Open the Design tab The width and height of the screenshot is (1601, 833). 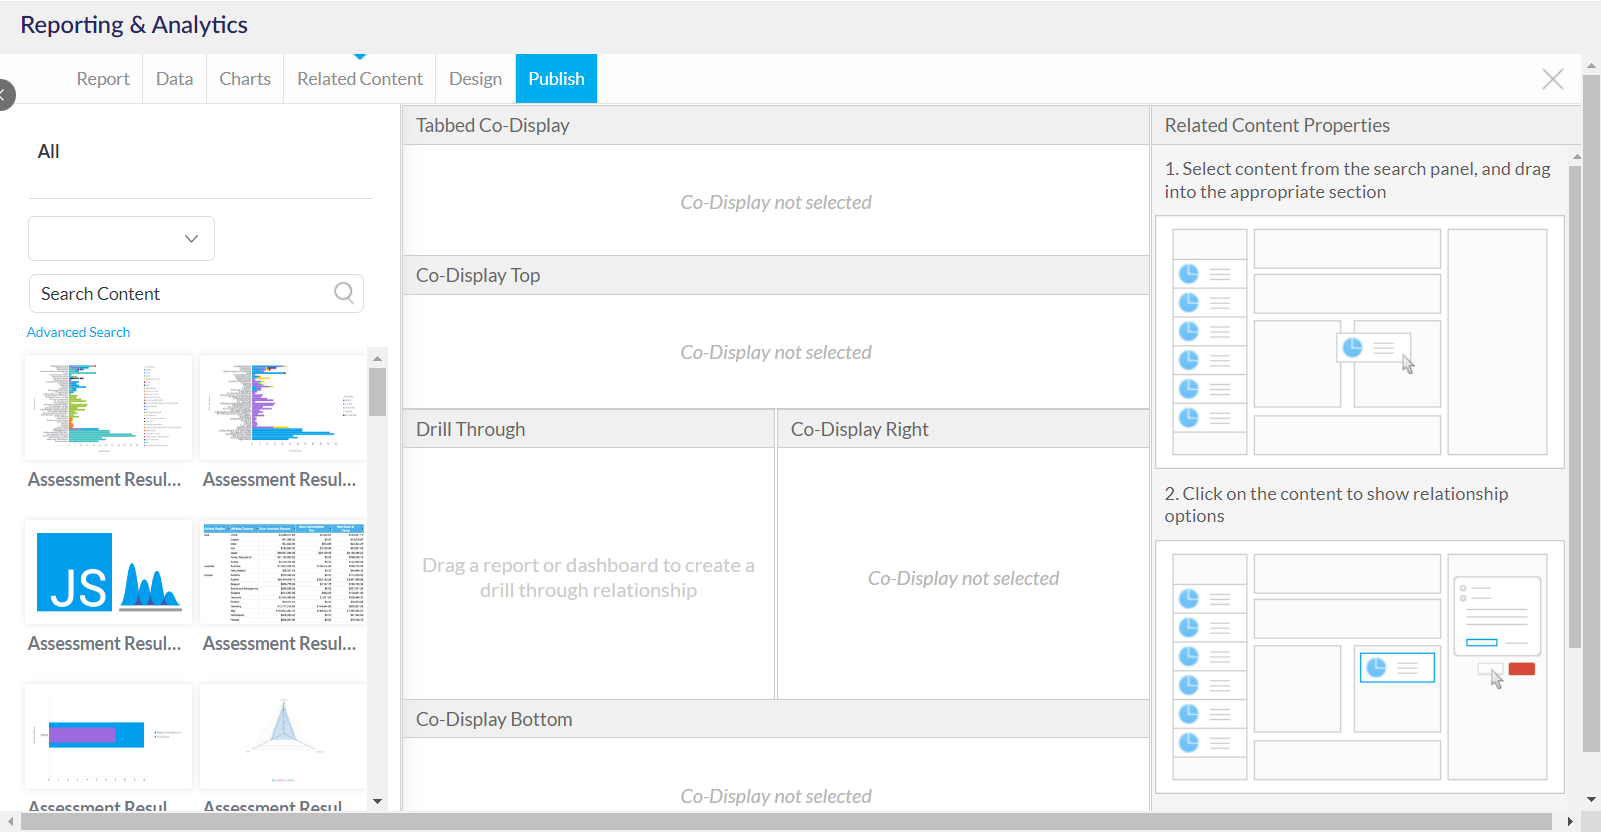(475, 79)
